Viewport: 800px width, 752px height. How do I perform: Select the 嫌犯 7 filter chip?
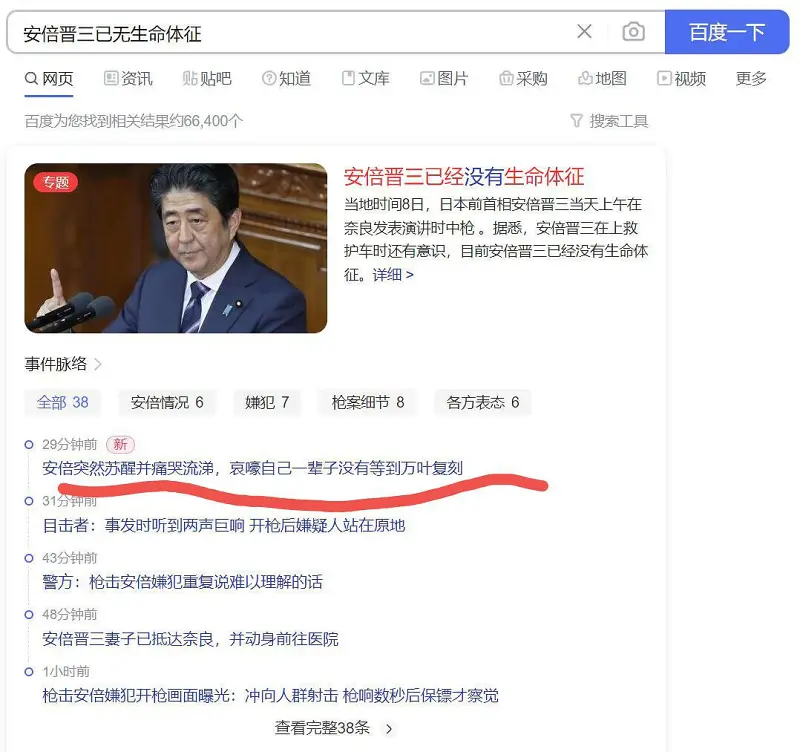point(267,403)
